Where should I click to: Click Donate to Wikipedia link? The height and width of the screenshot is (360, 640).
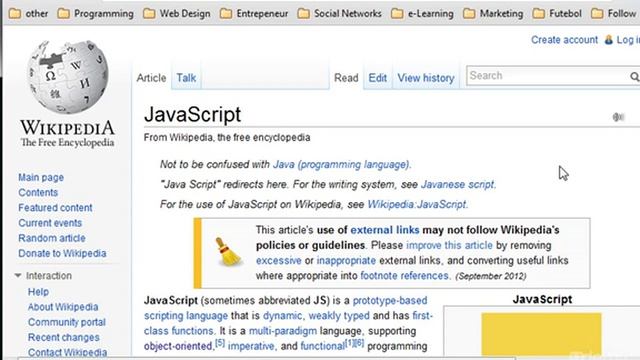[x=62, y=253]
